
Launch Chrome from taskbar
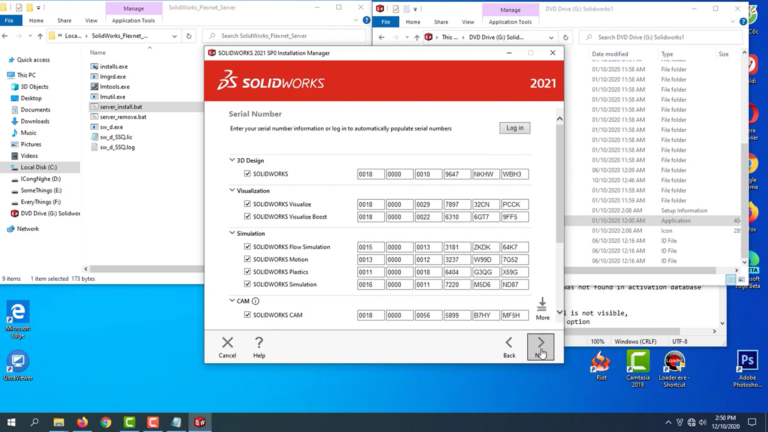[106, 422]
